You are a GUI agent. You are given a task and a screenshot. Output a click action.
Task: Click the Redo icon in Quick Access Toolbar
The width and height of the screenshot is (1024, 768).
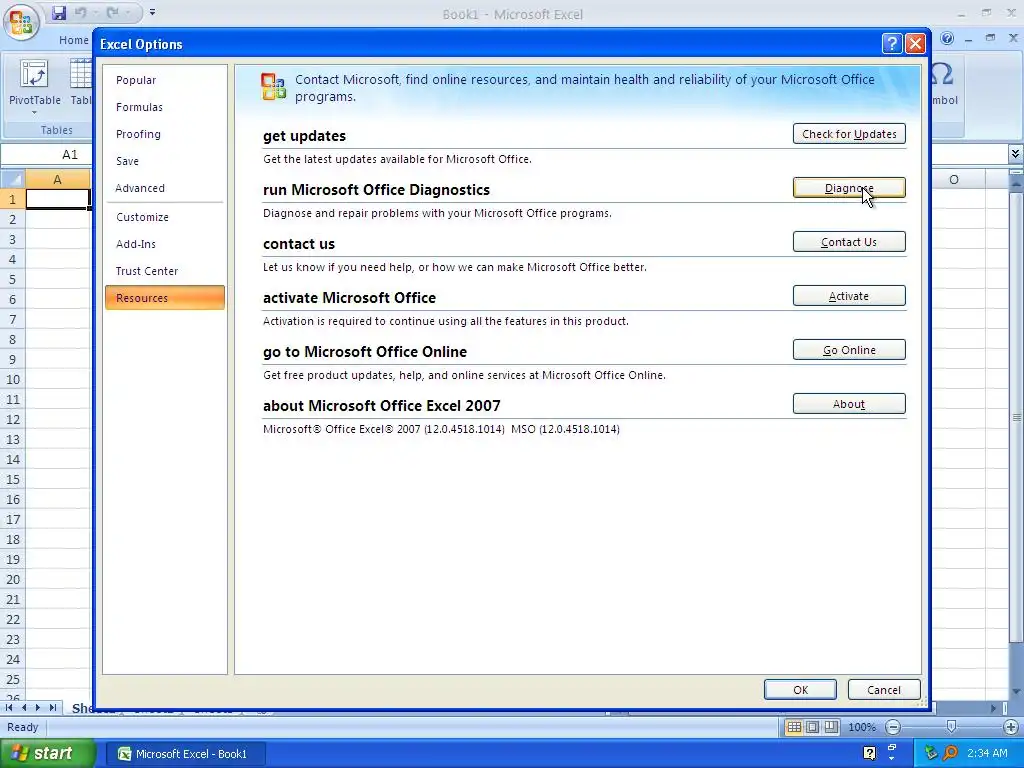[112, 12]
